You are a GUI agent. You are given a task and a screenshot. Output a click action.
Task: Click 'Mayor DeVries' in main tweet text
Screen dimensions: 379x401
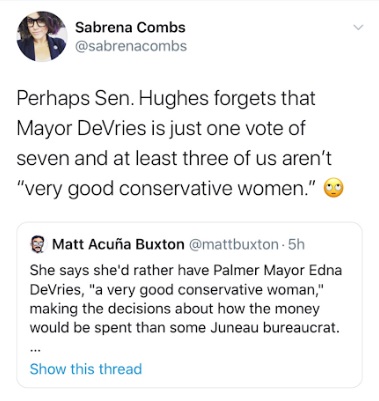pyautogui.click(x=81, y=128)
